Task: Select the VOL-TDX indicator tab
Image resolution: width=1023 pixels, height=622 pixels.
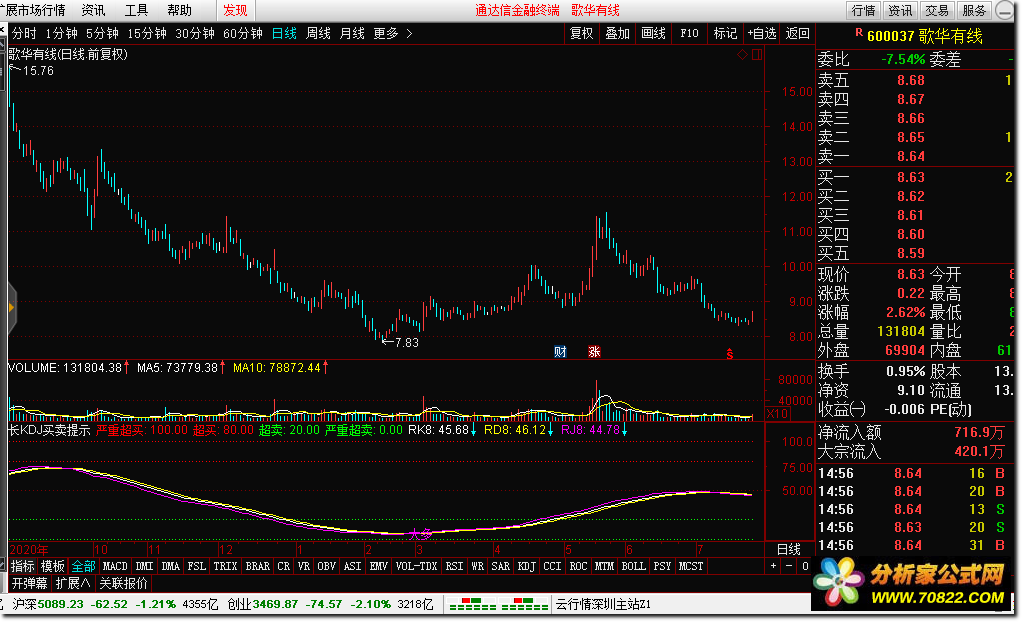Action: point(416,566)
